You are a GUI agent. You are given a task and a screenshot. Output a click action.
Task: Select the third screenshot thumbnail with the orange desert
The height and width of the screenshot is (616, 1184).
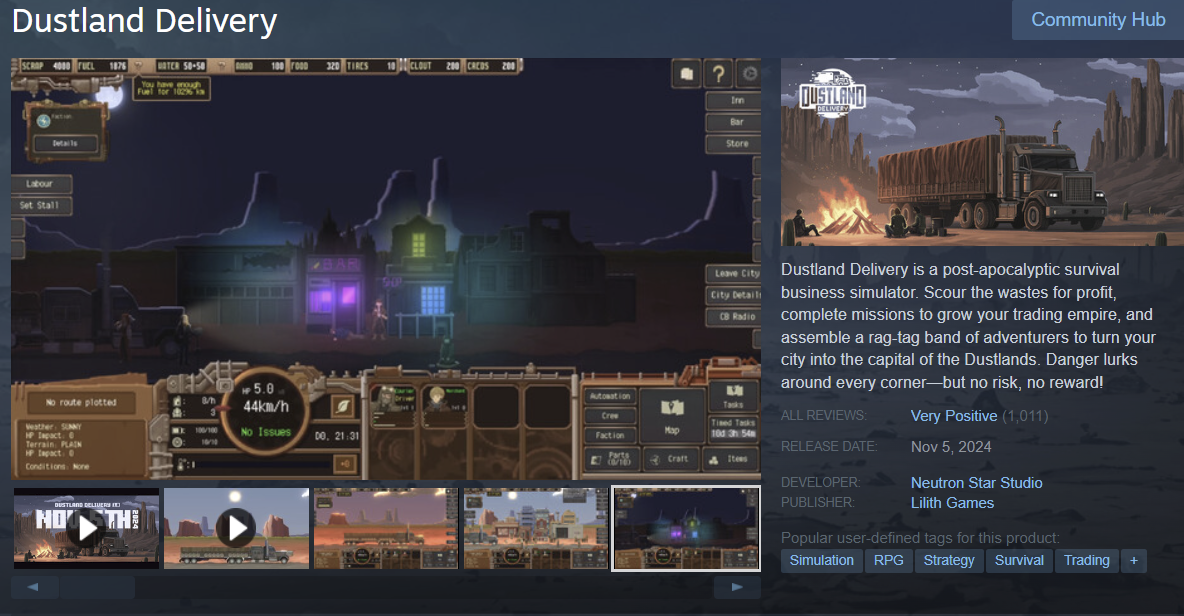coord(386,528)
